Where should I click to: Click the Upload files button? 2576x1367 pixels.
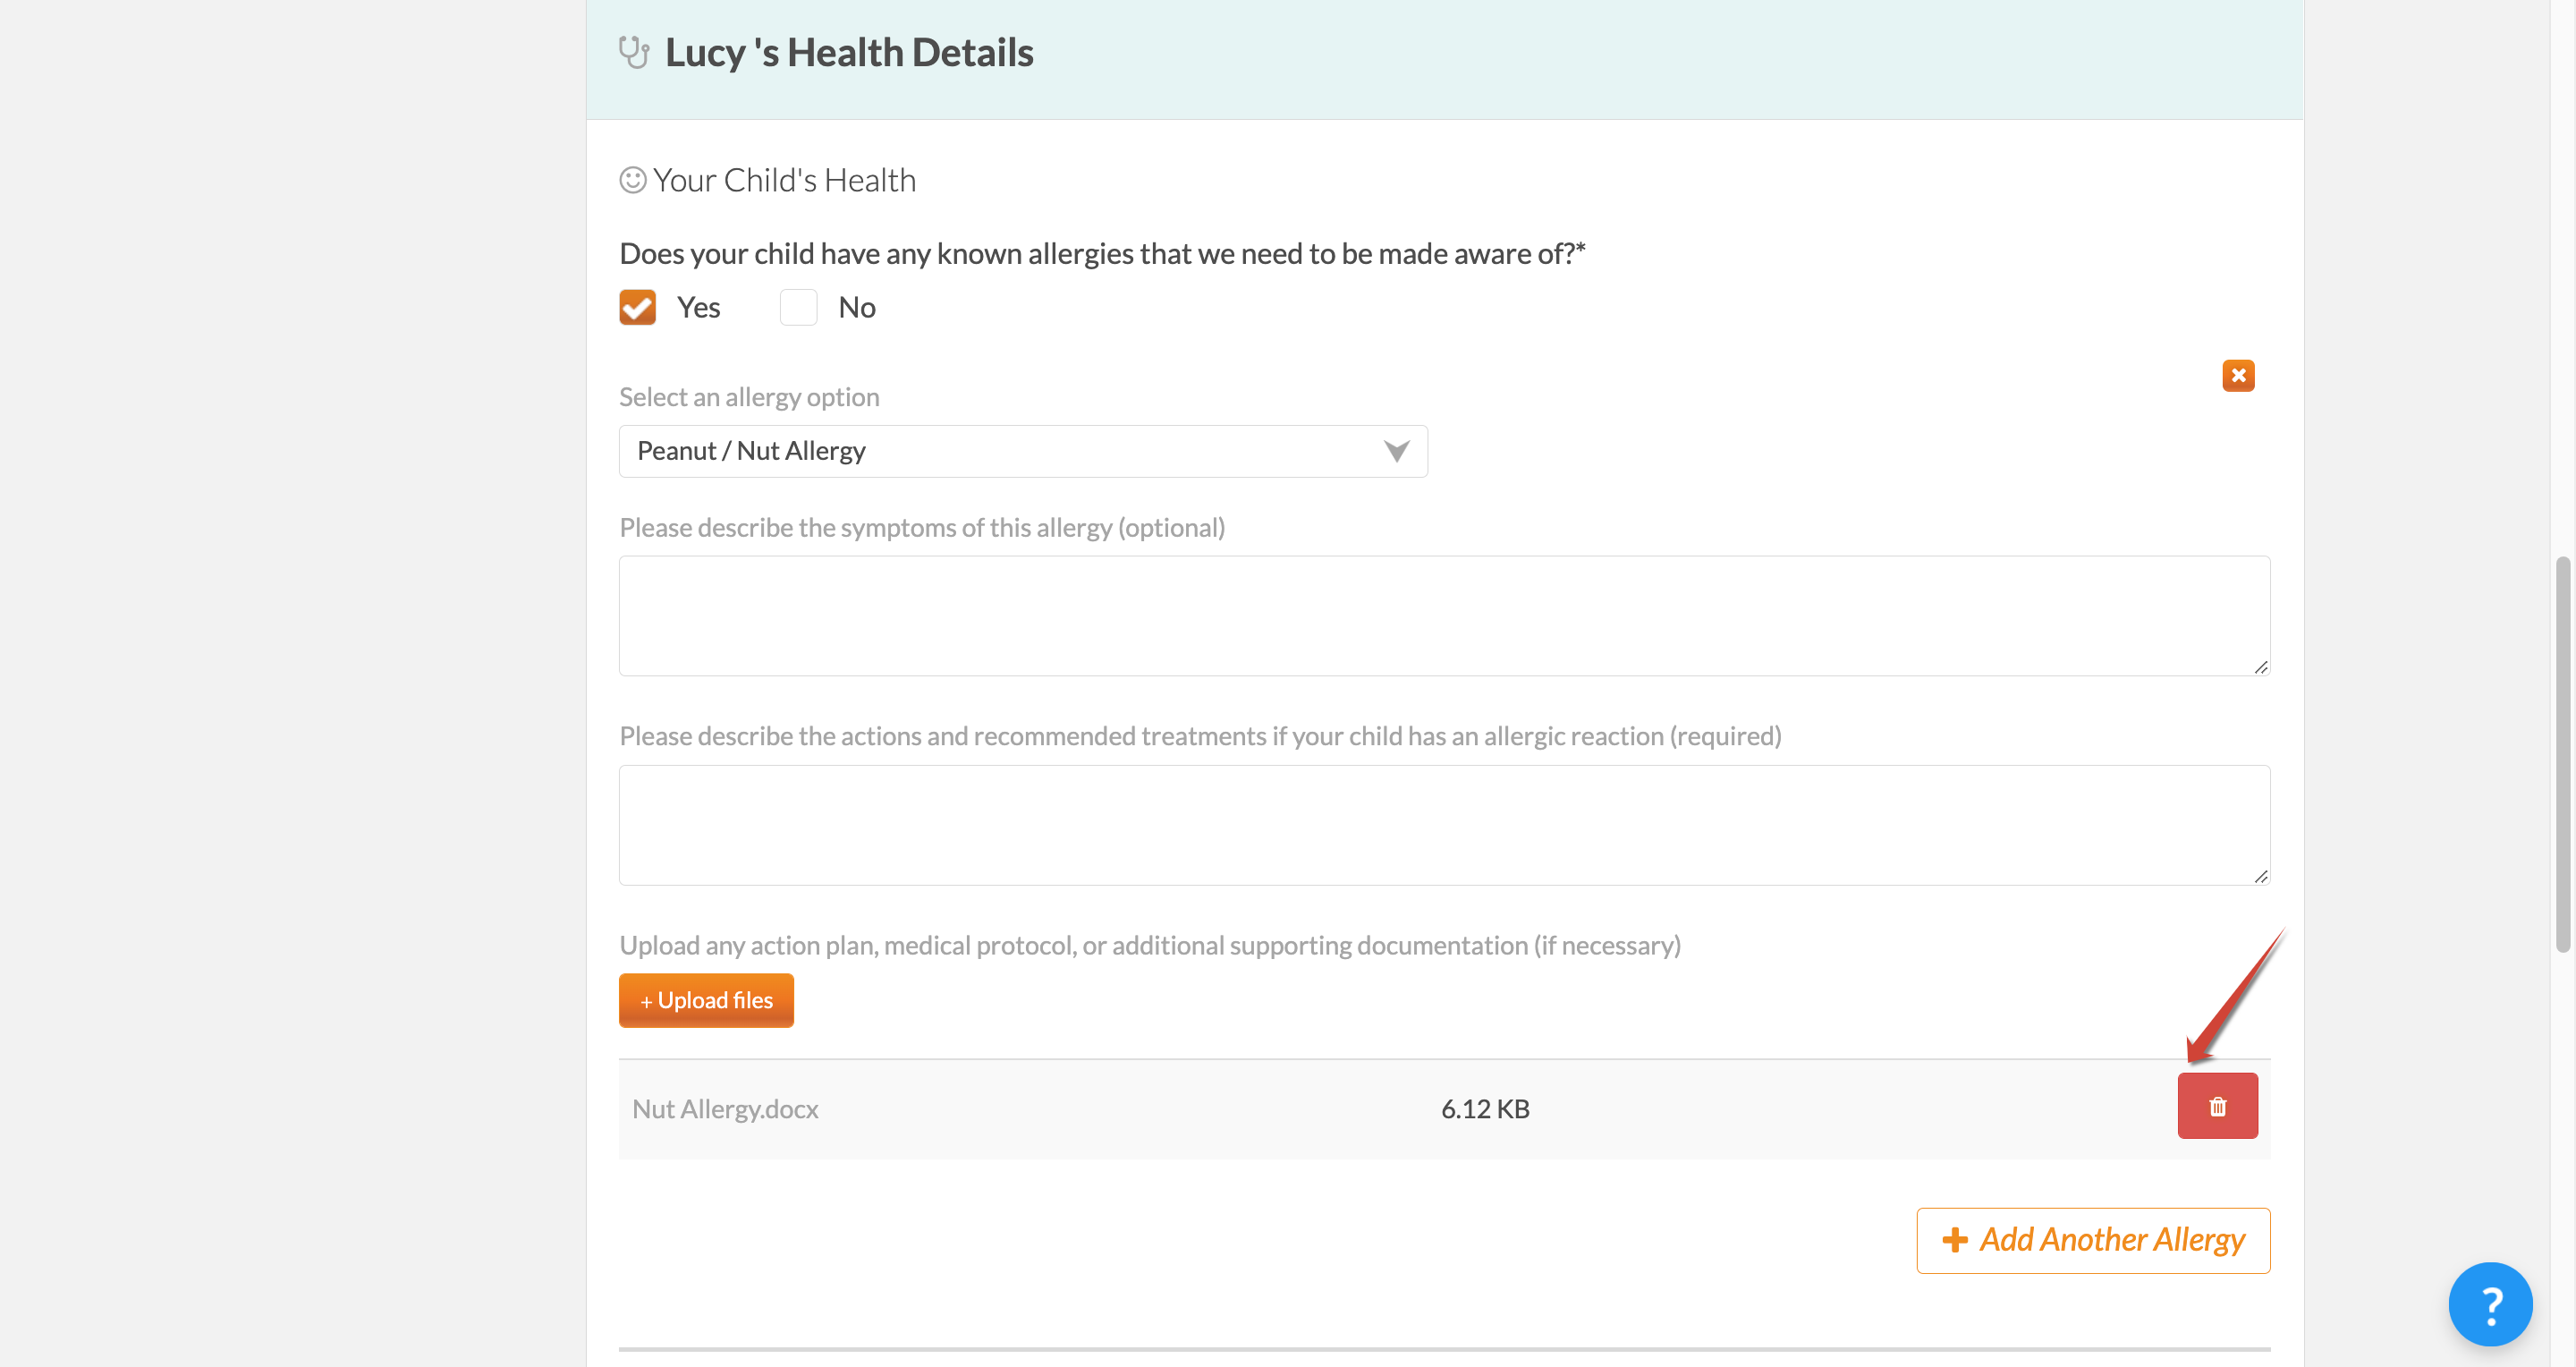click(706, 1000)
